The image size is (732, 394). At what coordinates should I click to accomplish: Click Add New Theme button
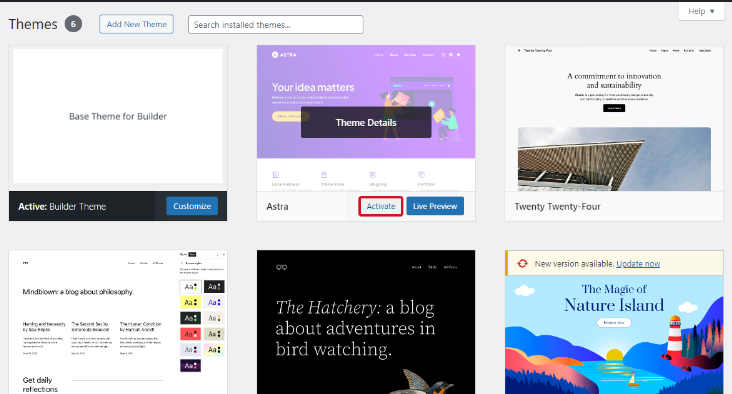pos(136,24)
